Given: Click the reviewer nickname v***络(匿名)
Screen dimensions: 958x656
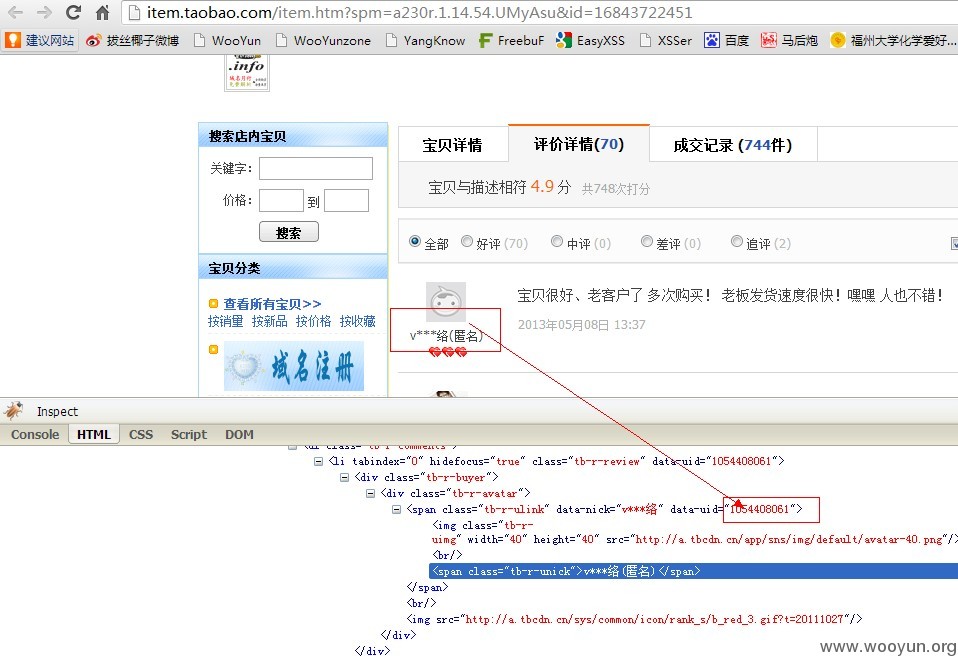Looking at the screenshot, I should 446,335.
